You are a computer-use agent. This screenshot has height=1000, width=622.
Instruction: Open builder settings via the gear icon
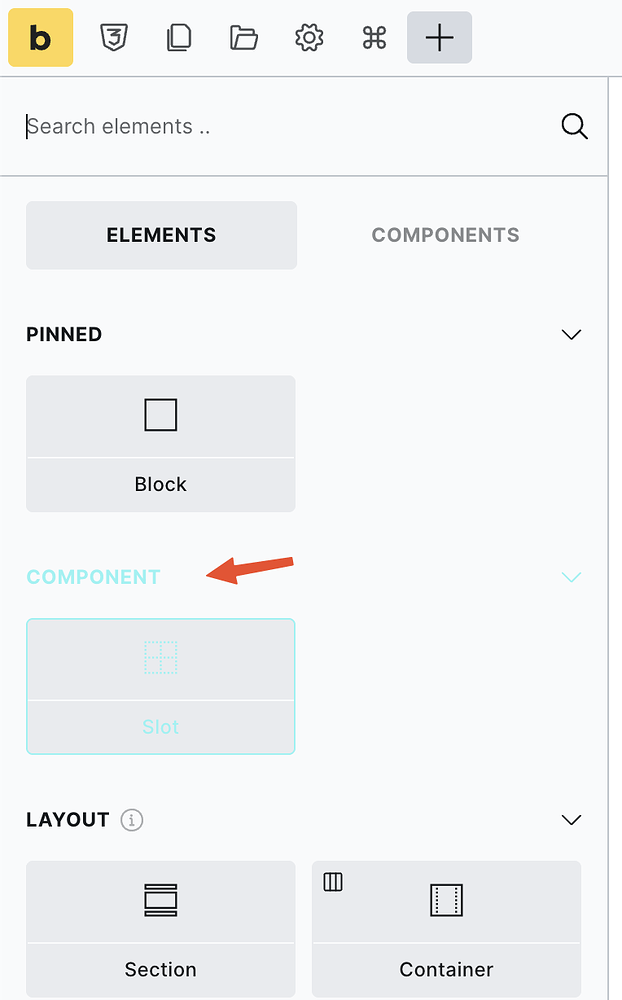pyautogui.click(x=309, y=37)
